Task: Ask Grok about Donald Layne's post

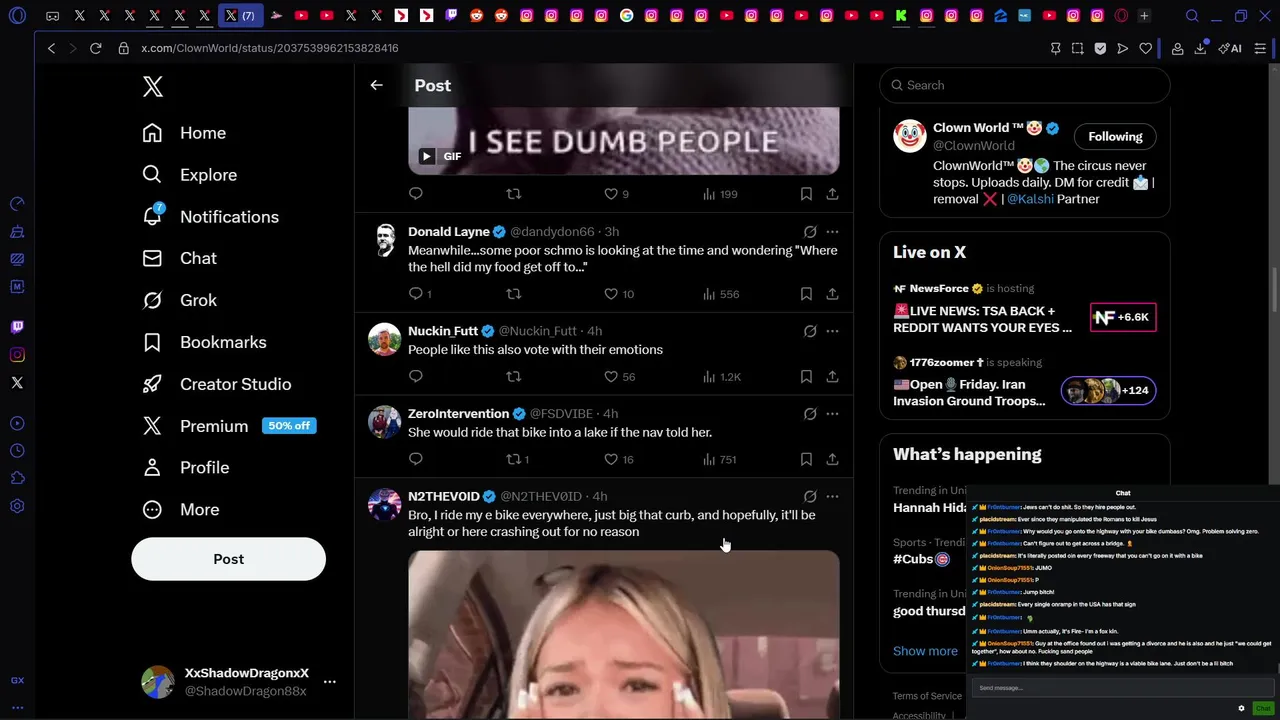Action: [x=810, y=231]
